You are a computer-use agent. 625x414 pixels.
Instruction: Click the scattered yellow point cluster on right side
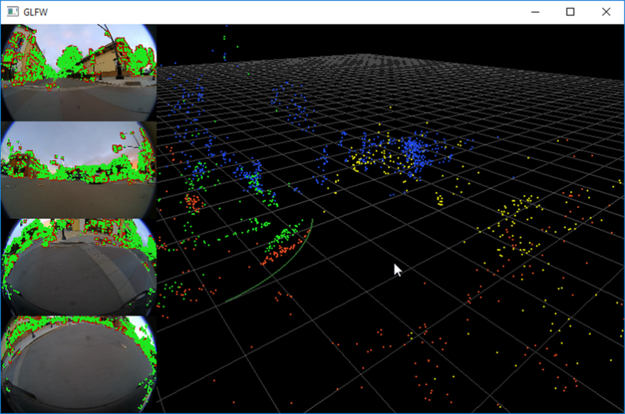518,225
